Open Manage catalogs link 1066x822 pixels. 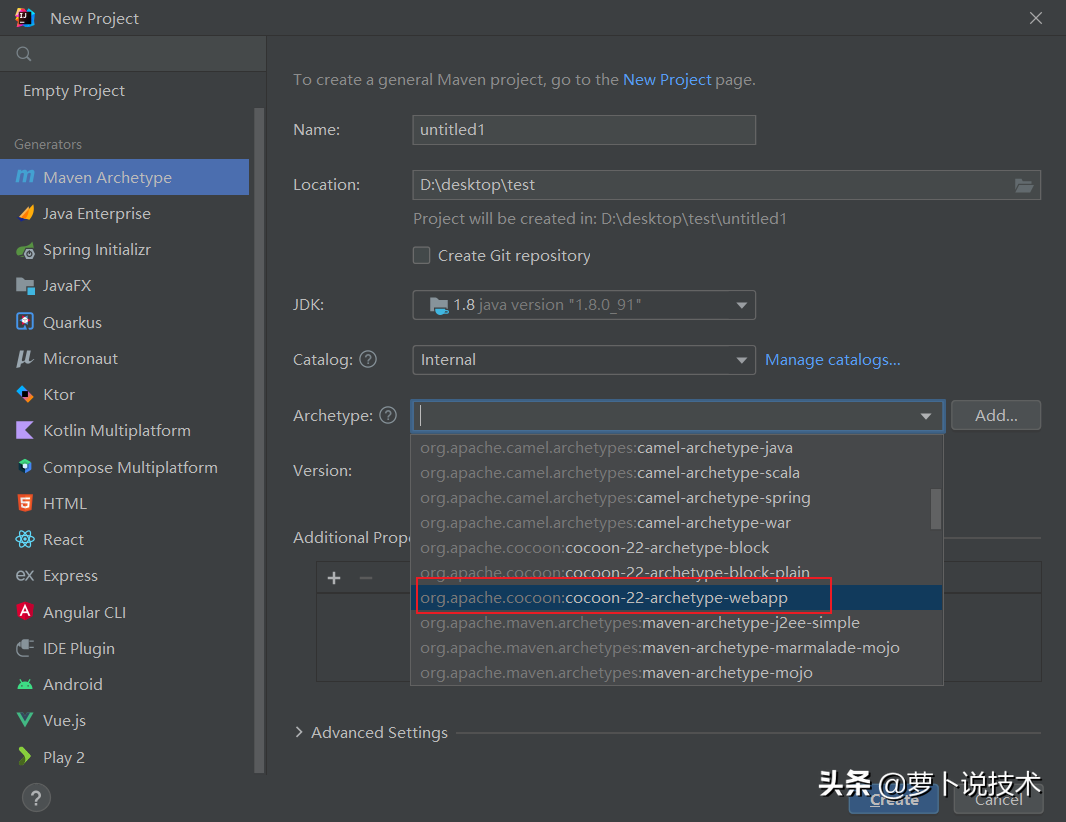[833, 360]
